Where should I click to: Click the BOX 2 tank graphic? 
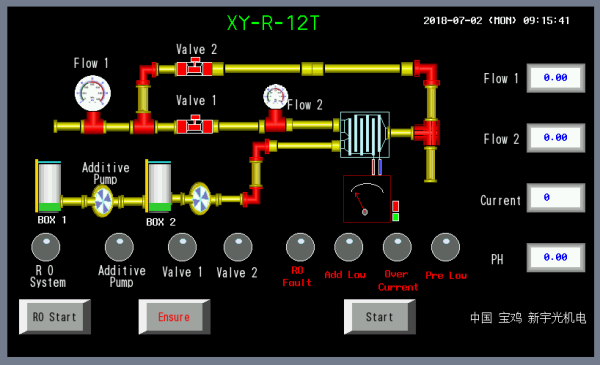click(x=158, y=186)
